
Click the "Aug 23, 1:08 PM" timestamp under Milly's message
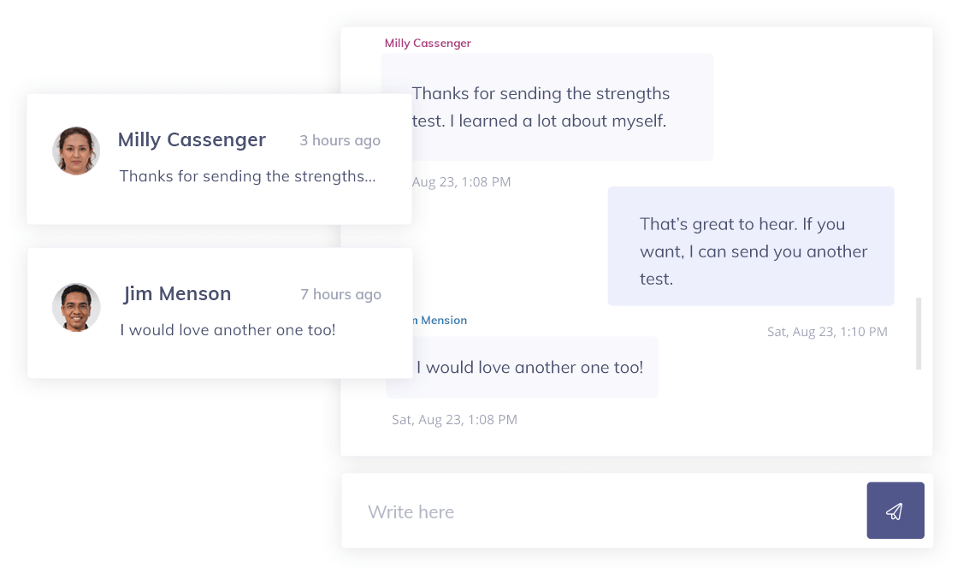pos(461,182)
